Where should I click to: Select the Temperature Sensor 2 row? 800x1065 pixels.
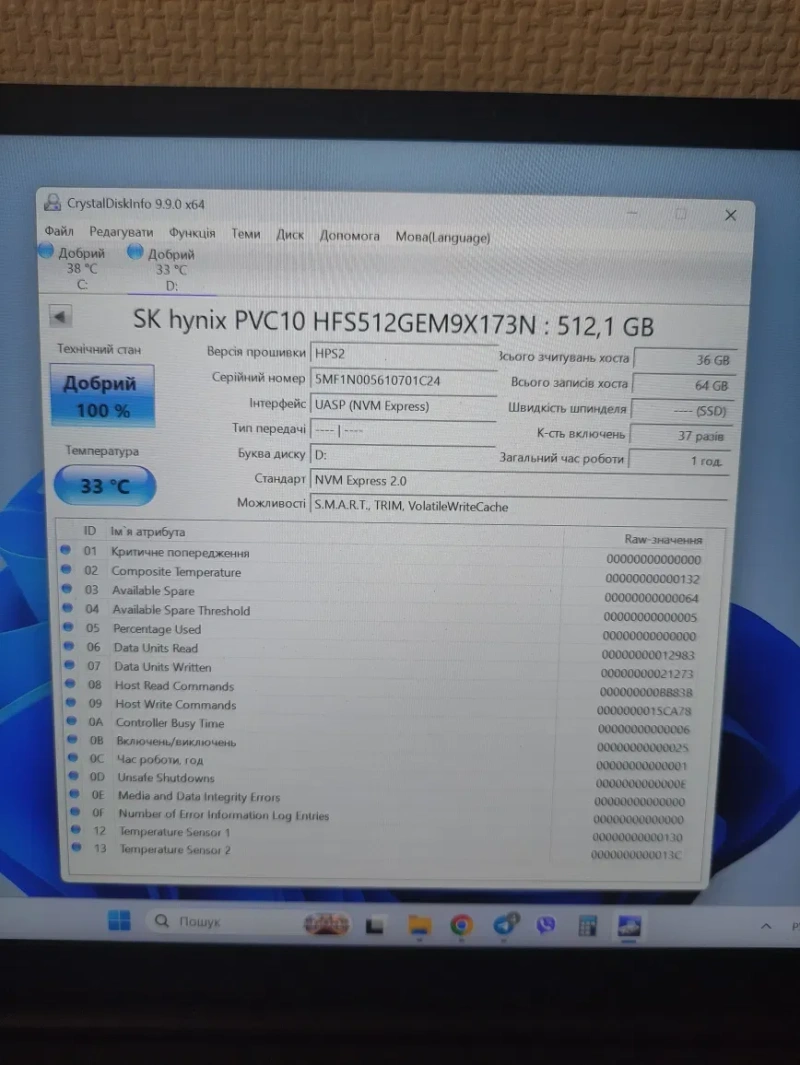click(380, 852)
